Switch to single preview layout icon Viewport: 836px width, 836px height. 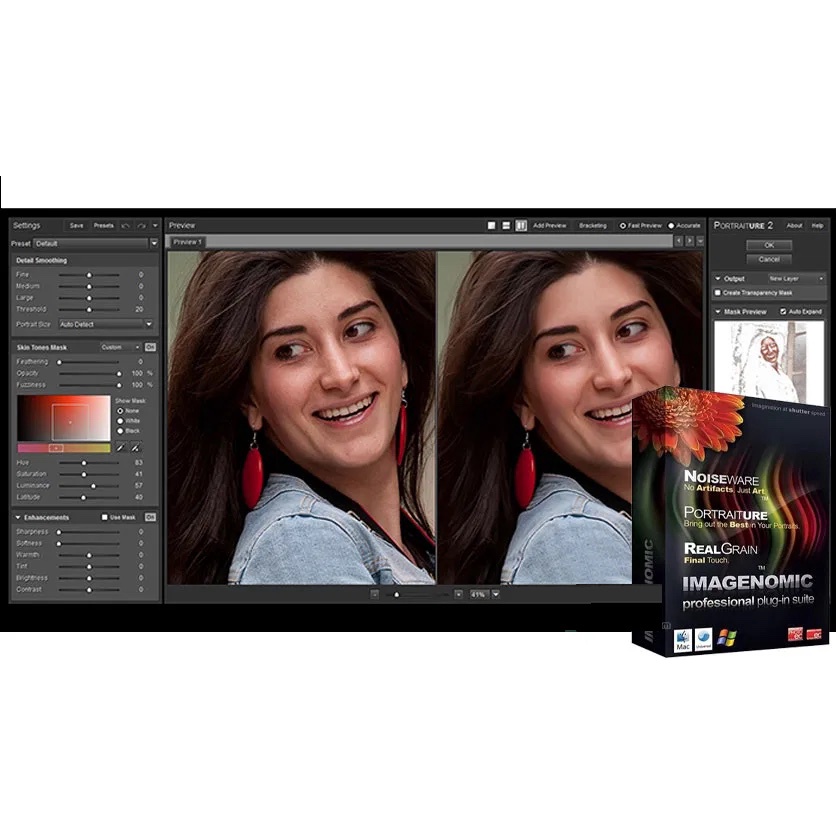pos(492,226)
